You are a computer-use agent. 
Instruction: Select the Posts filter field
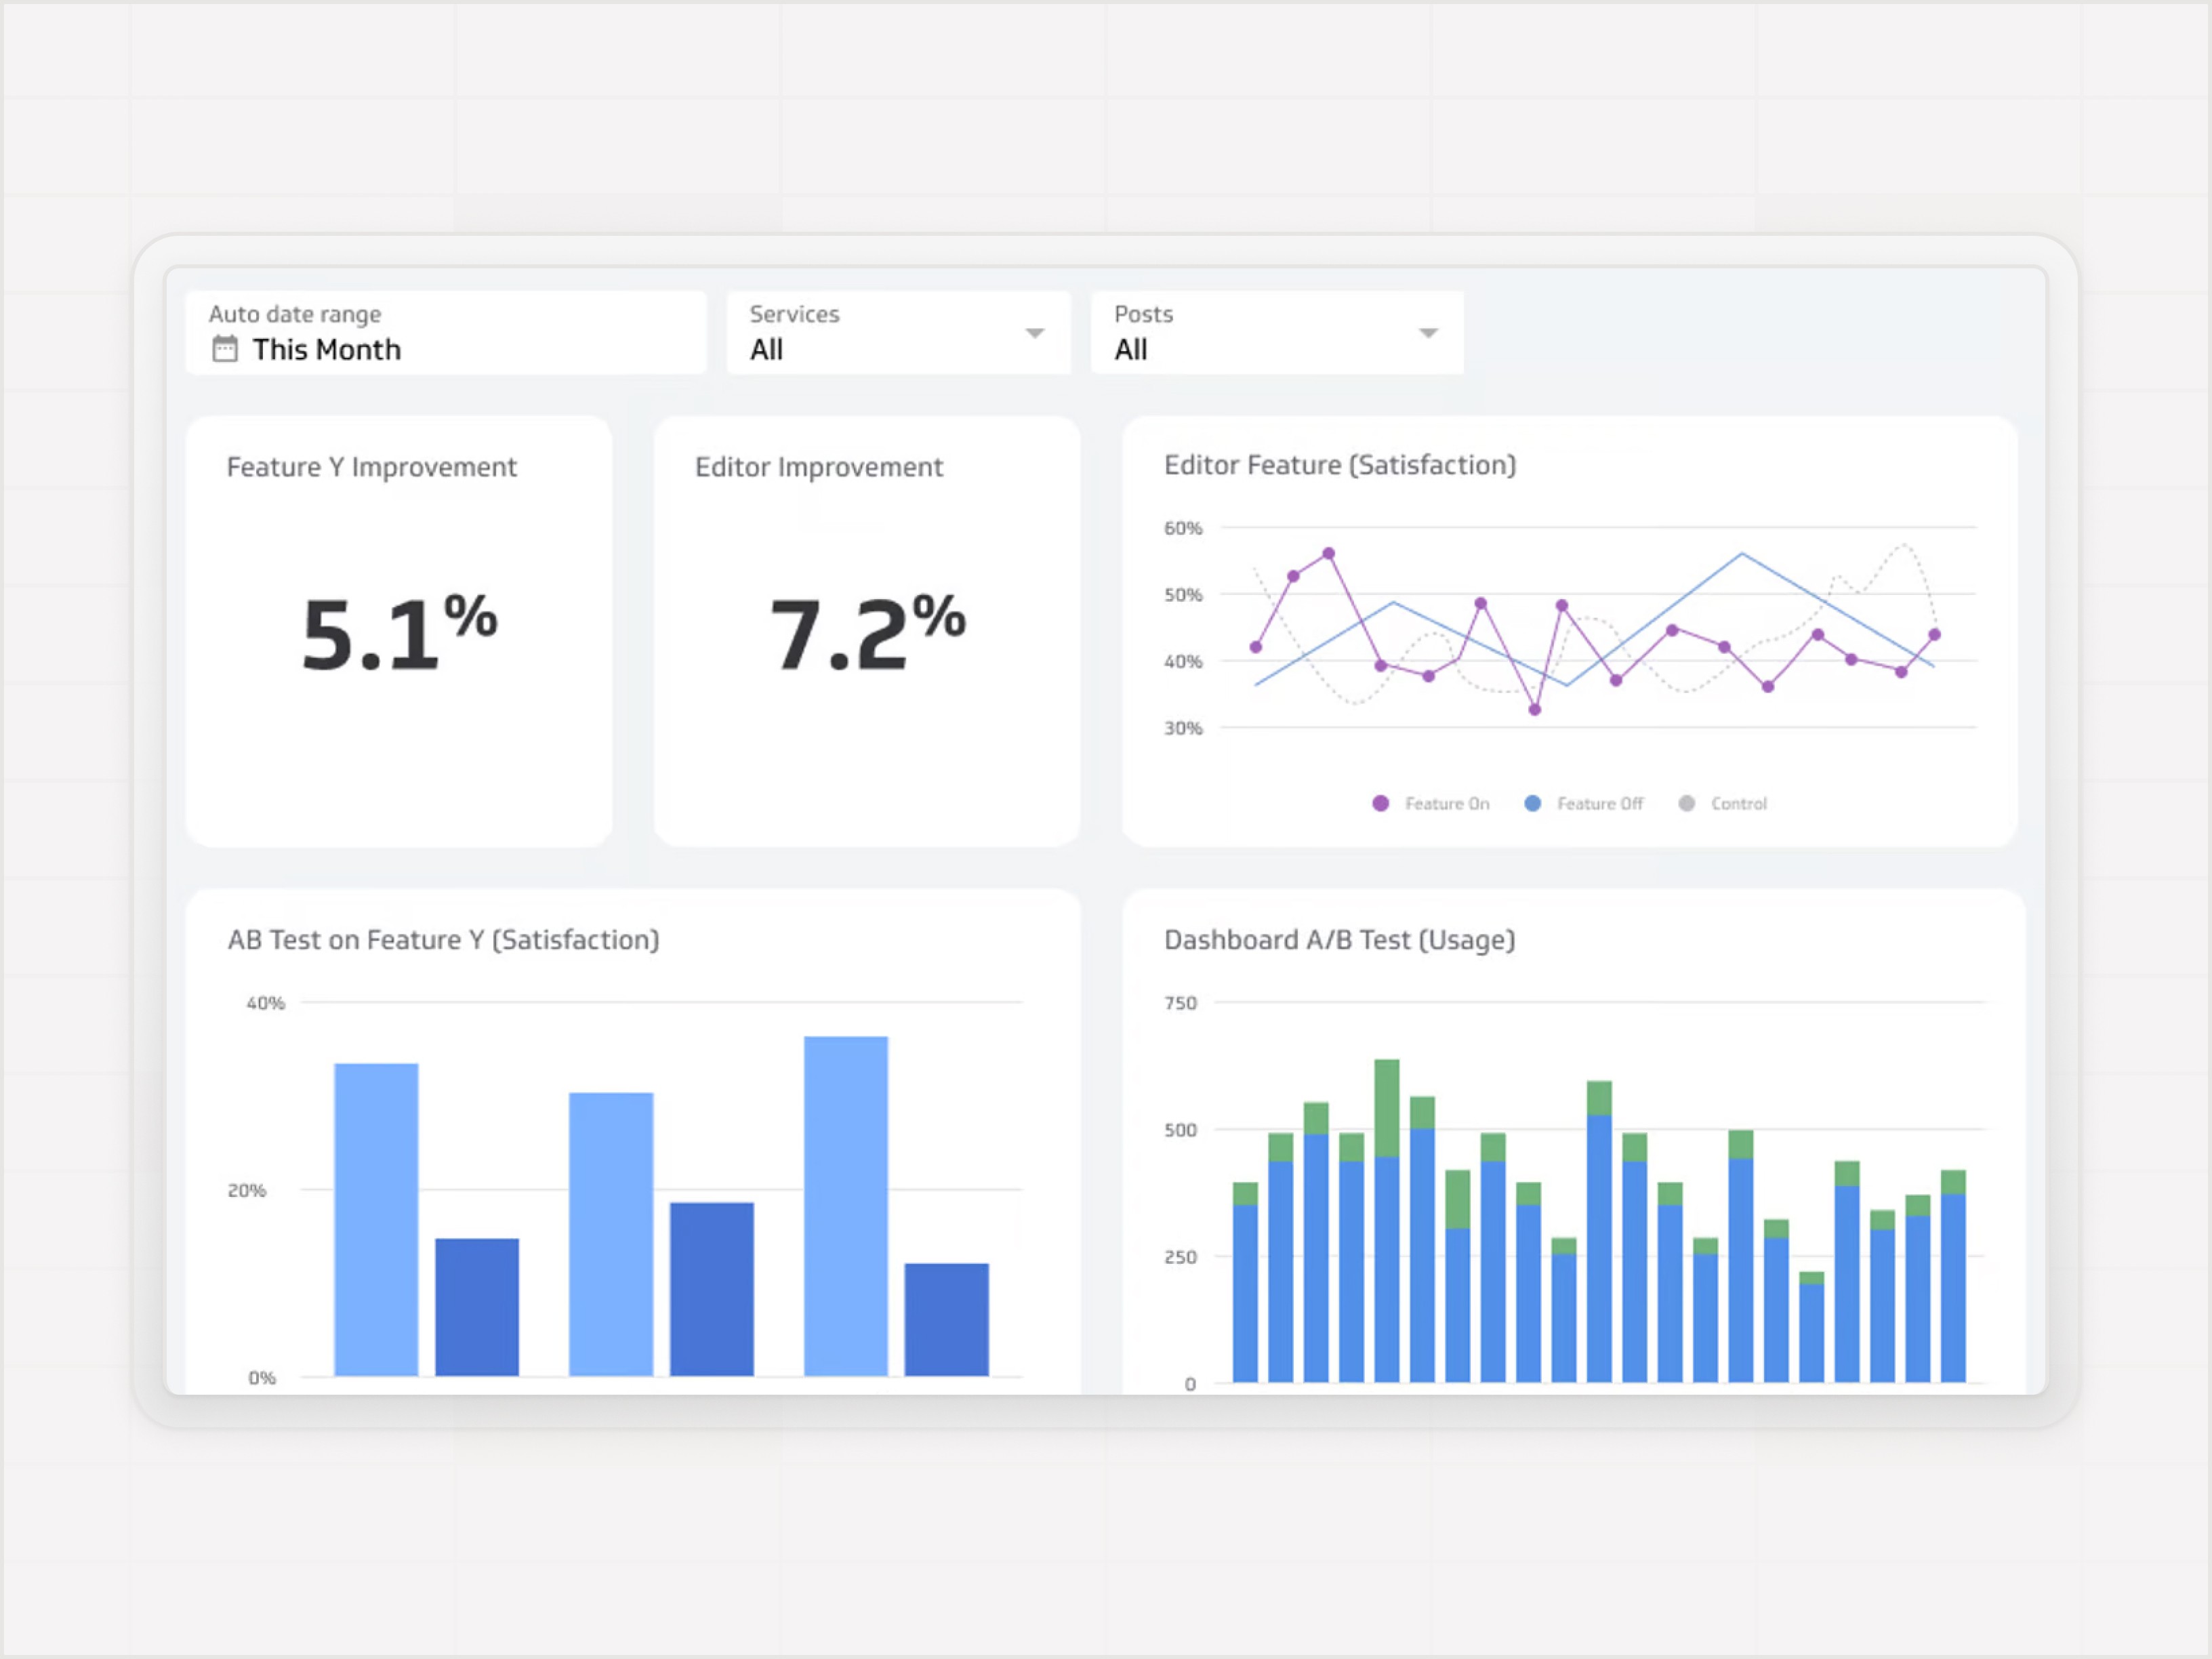tap(1277, 333)
